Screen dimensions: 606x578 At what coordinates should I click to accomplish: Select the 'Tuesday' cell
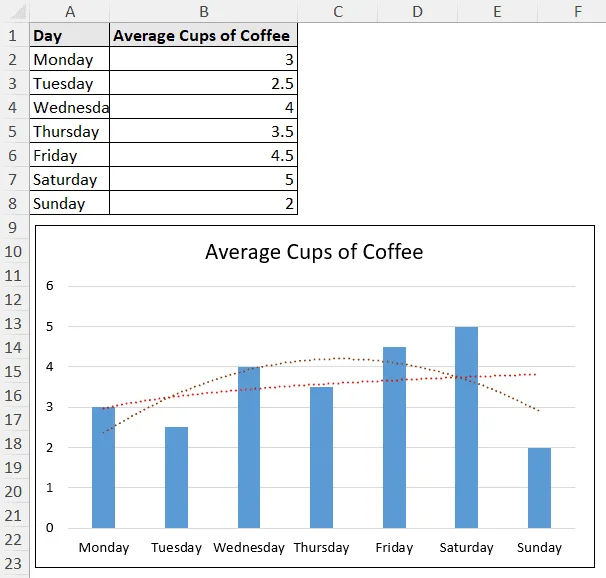[x=70, y=83]
